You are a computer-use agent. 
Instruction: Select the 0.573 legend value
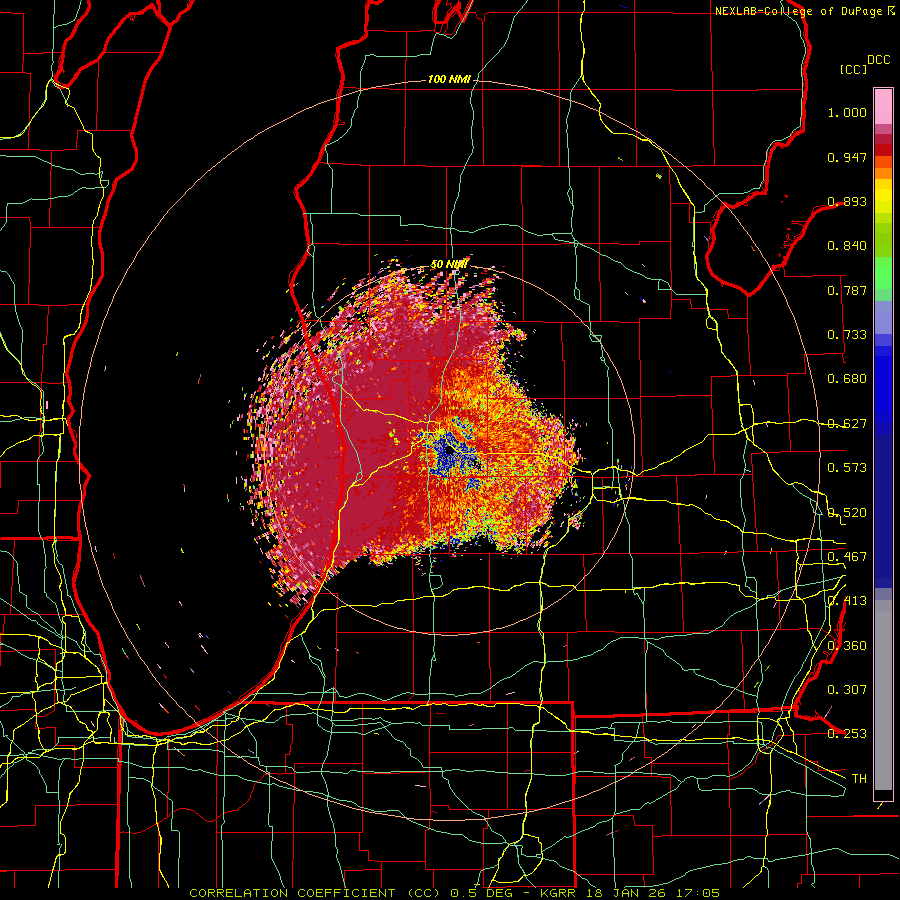pyautogui.click(x=847, y=468)
